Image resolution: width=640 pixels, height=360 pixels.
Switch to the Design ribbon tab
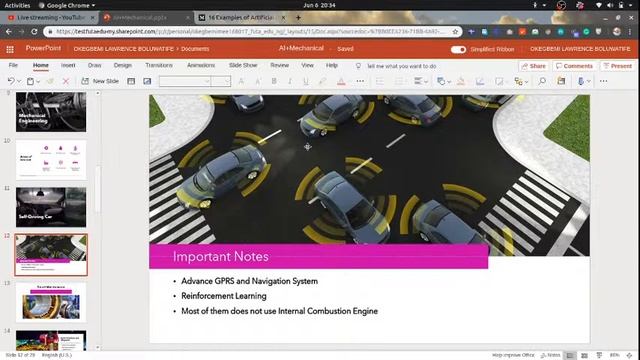click(x=122, y=65)
